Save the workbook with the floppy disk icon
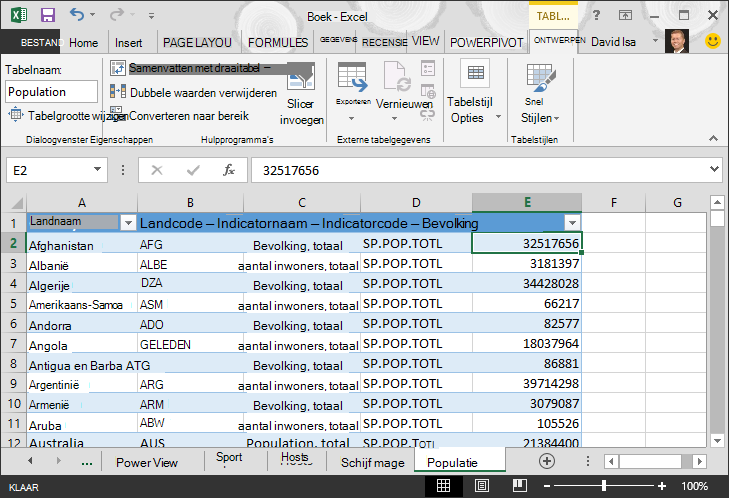 (x=48, y=15)
